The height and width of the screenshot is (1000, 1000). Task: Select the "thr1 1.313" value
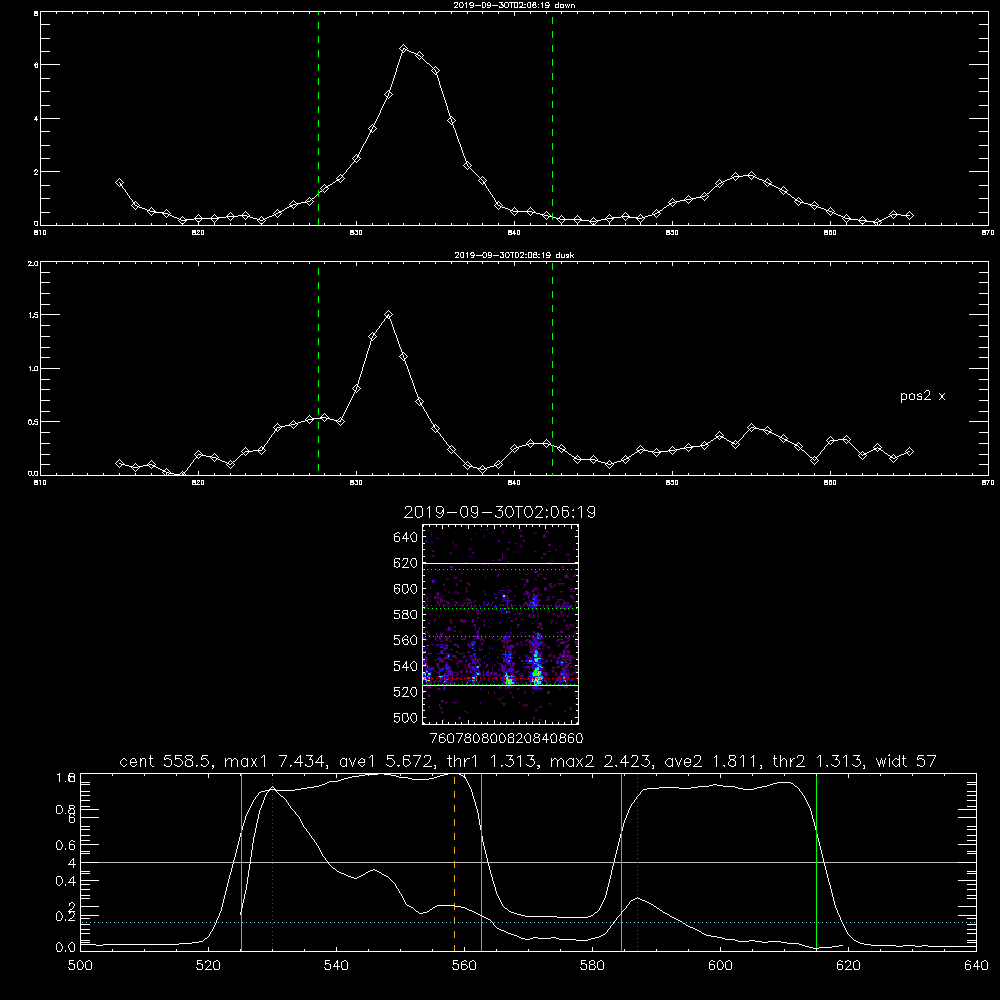coord(491,761)
